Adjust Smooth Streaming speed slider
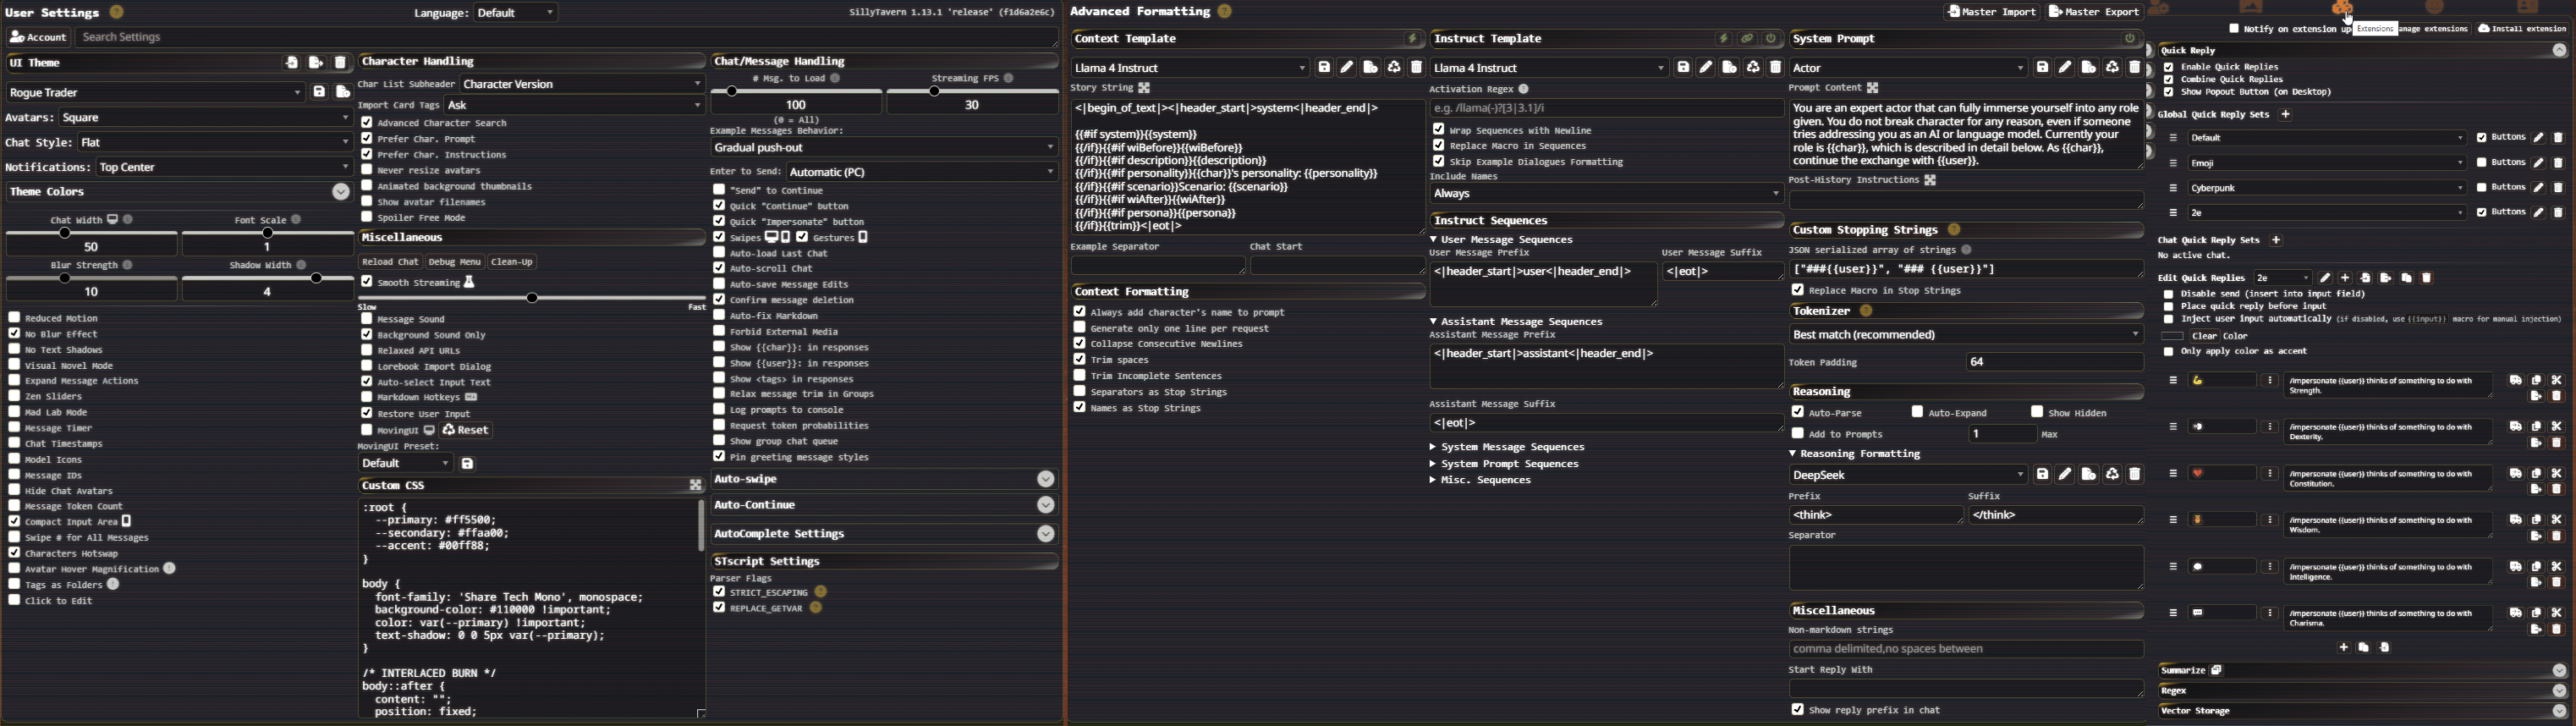The width and height of the screenshot is (2576, 726). 532,297
